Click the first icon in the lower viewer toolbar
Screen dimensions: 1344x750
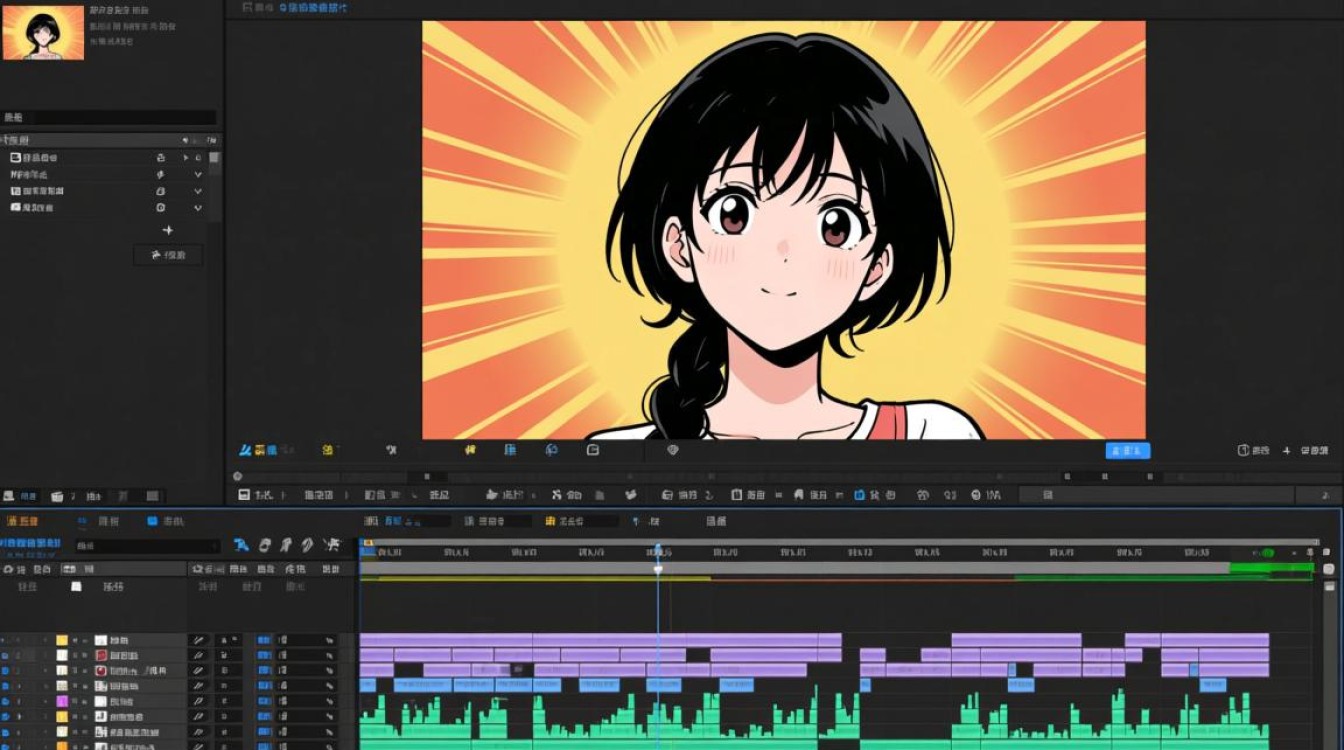click(243, 495)
